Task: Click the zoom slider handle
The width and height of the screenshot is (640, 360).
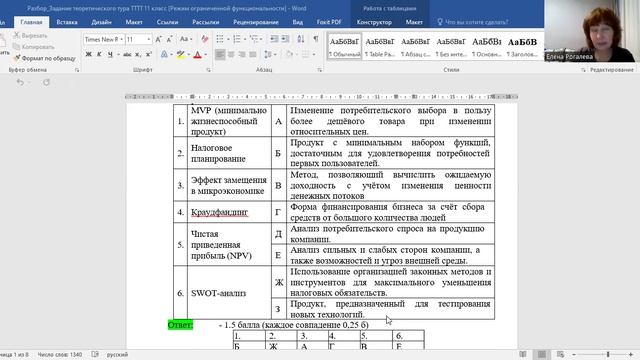Action: (x=608, y=354)
